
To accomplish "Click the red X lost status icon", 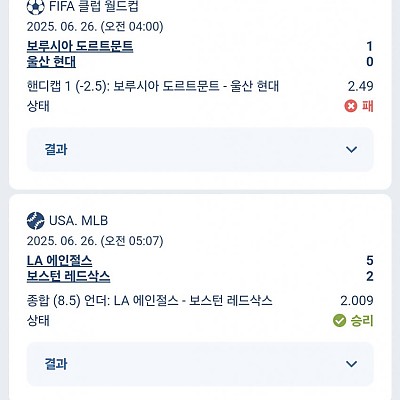I will 351,106.
